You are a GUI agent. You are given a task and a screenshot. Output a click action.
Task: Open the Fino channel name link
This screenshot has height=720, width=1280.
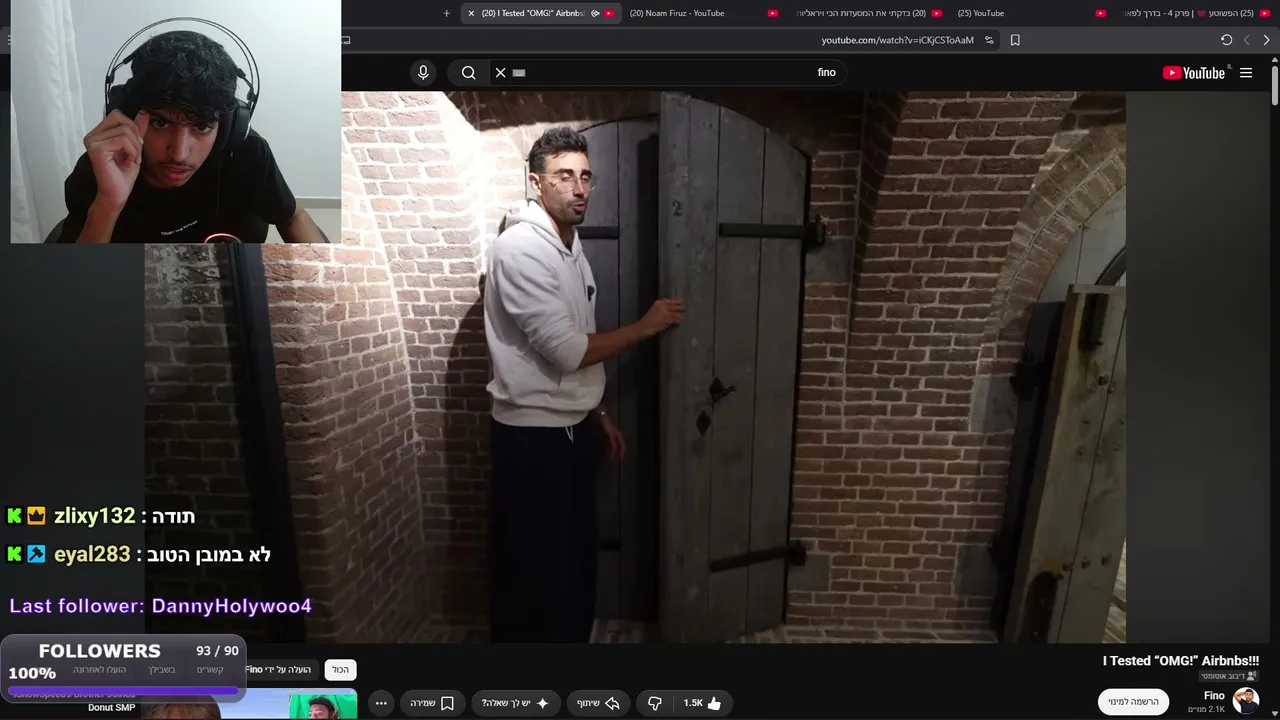[1214, 695]
